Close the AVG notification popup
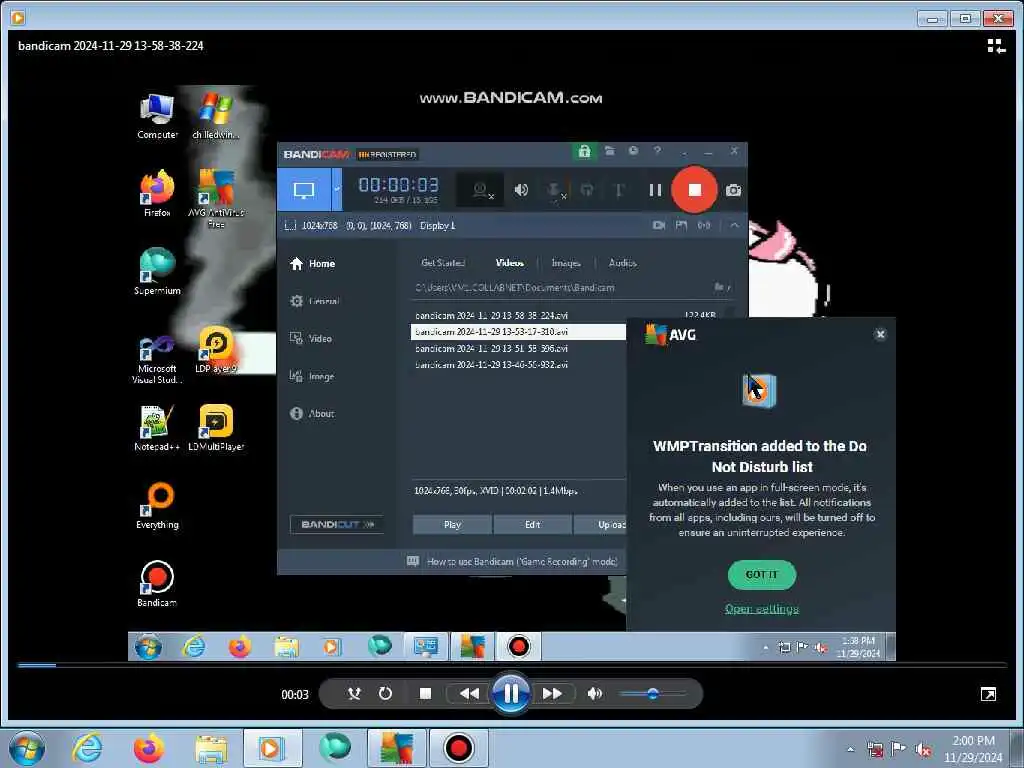The width and height of the screenshot is (1024, 768). click(880, 334)
